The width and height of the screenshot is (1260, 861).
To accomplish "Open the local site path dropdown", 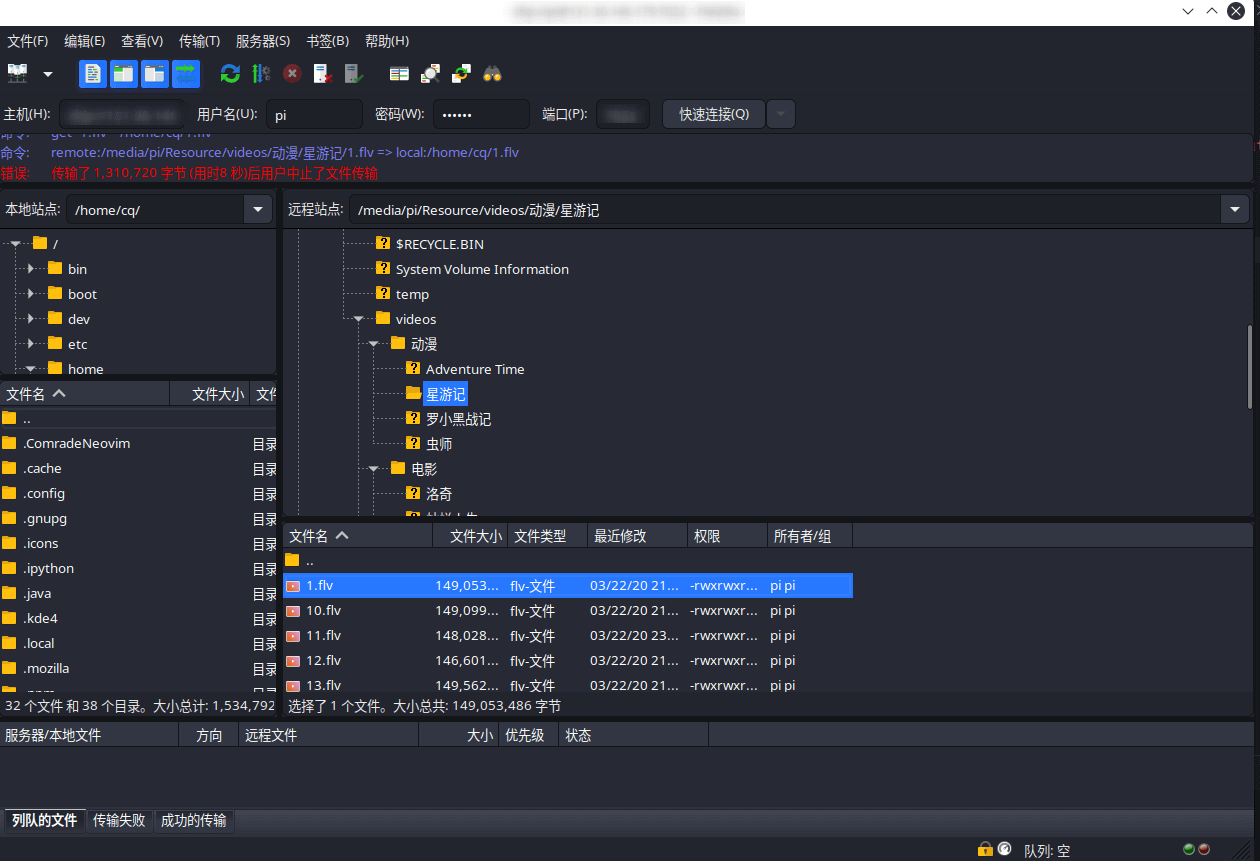I will point(258,209).
